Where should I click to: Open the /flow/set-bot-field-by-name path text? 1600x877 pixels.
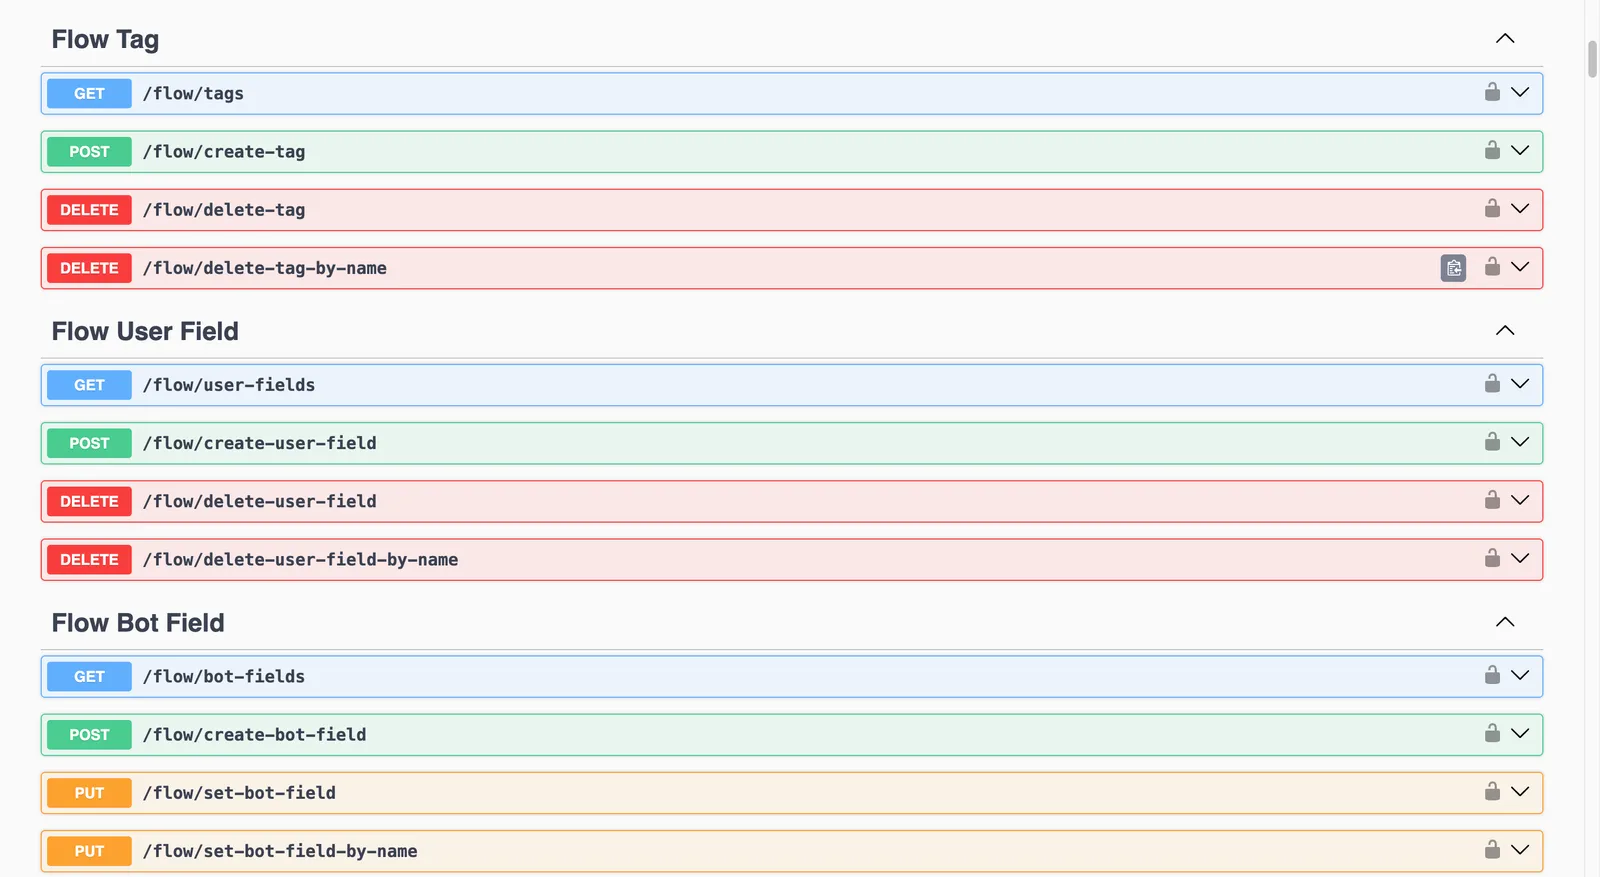pos(280,851)
